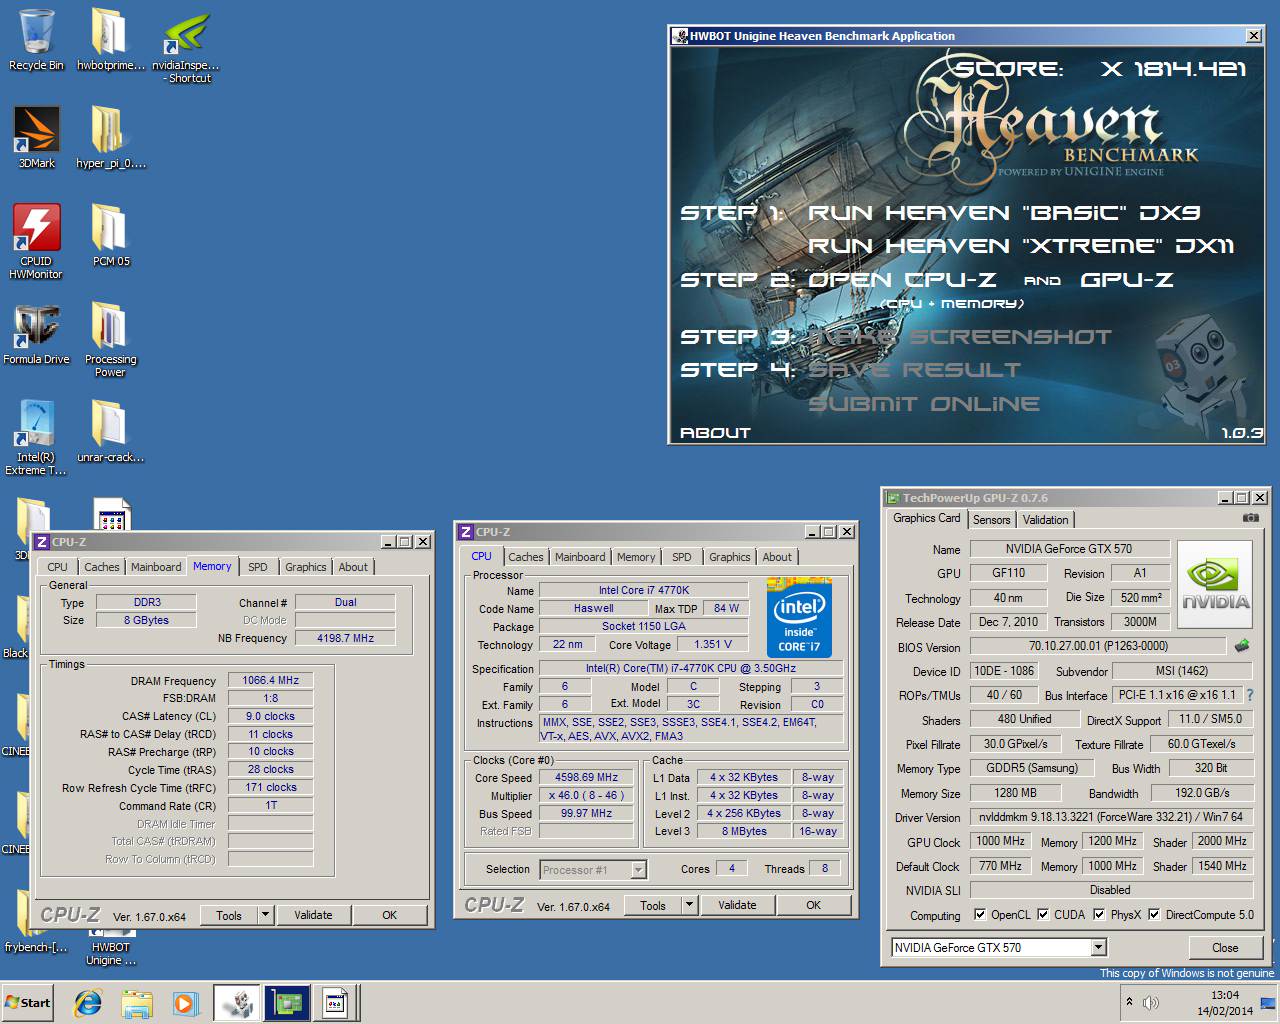Toggle the OpenCL checkbox in GPU-Z
The height and width of the screenshot is (1024, 1280).
pos(980,914)
